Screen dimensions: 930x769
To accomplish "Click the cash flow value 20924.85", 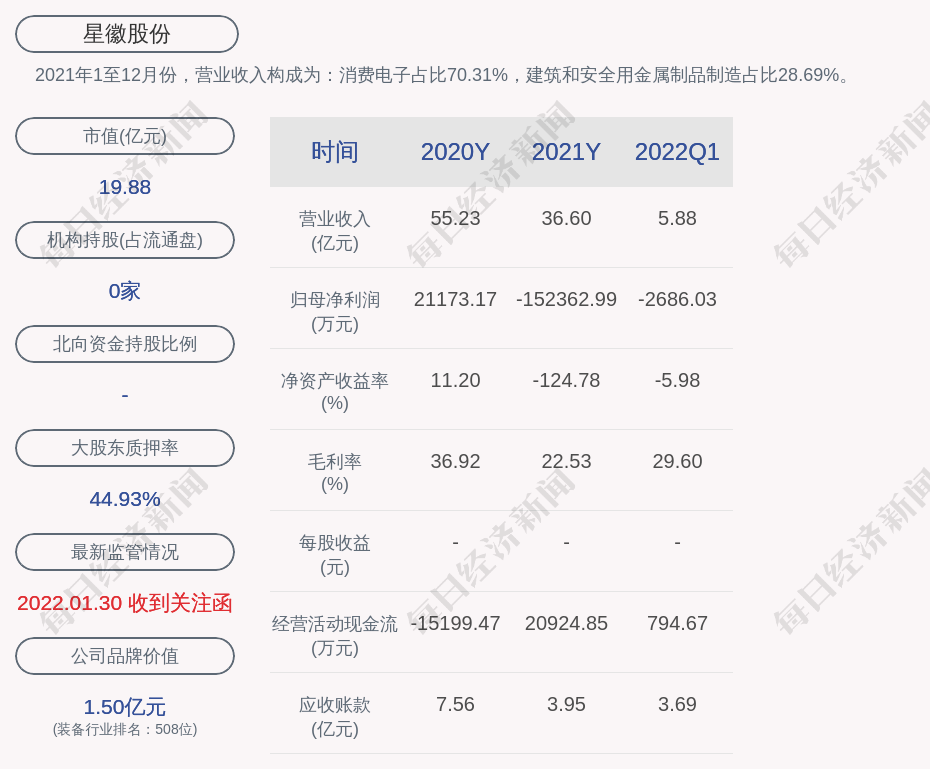I will (566, 623).
